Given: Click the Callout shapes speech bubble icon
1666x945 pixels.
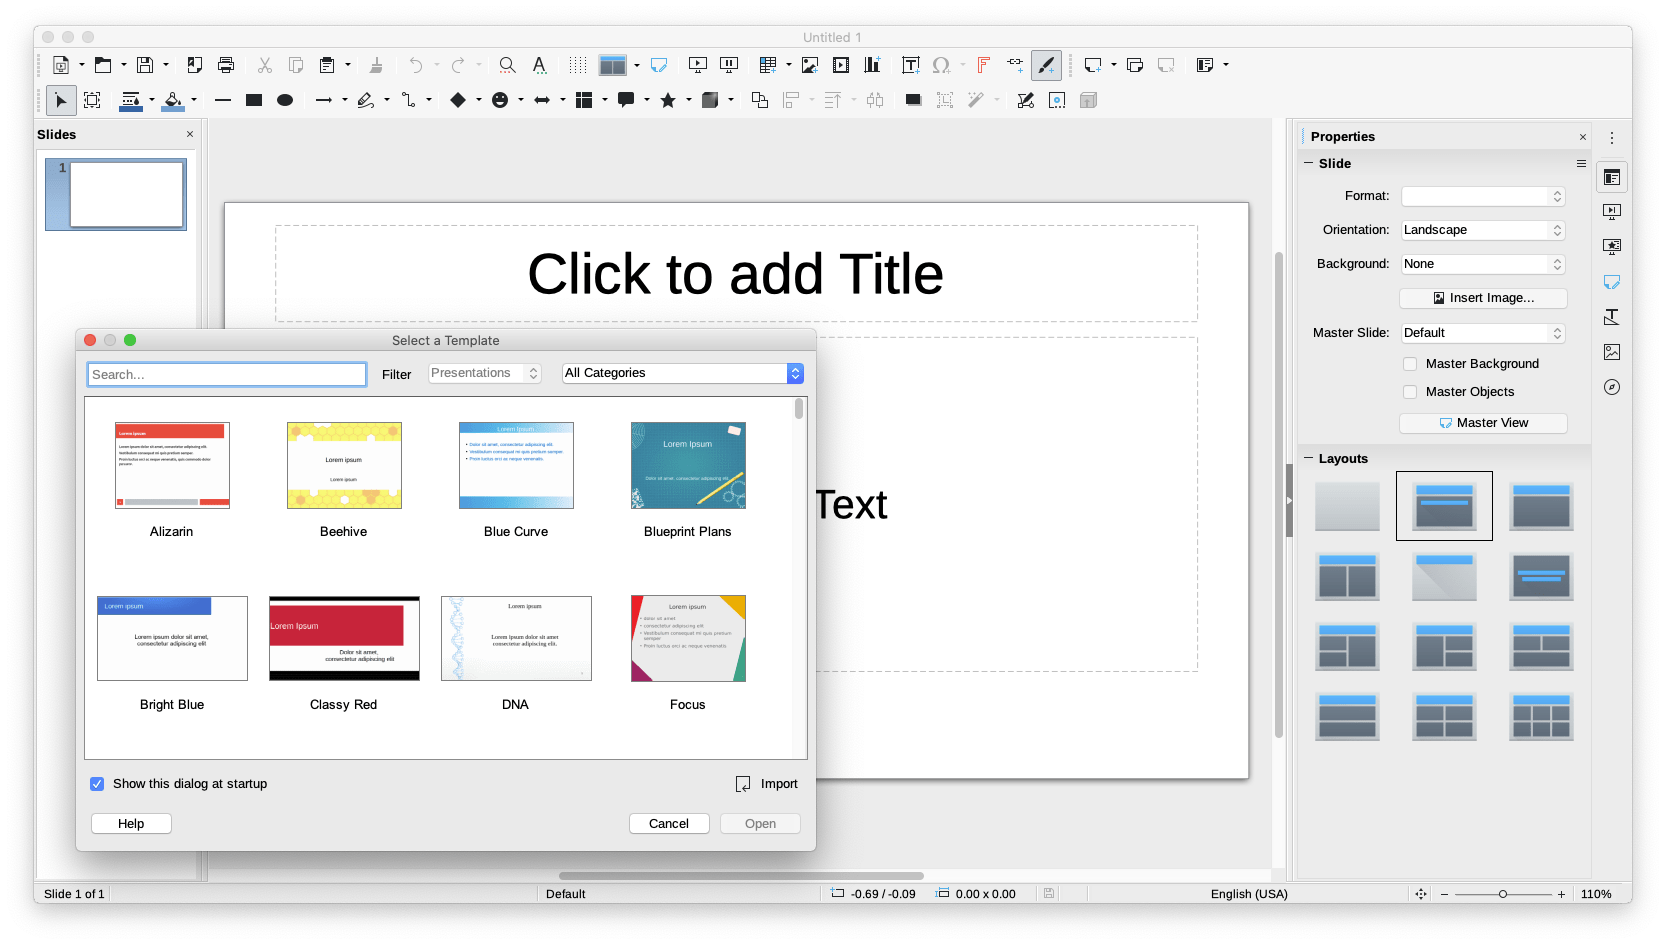Looking at the screenshot, I should pyautogui.click(x=626, y=100).
